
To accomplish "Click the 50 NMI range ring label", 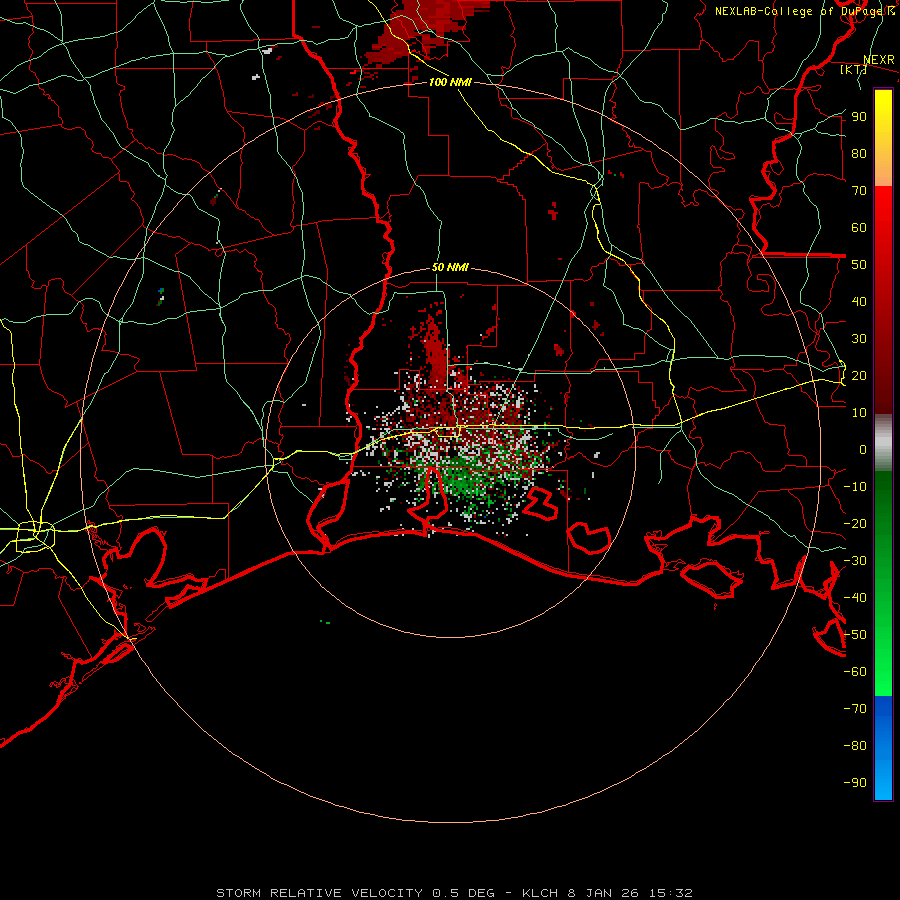I will (451, 267).
